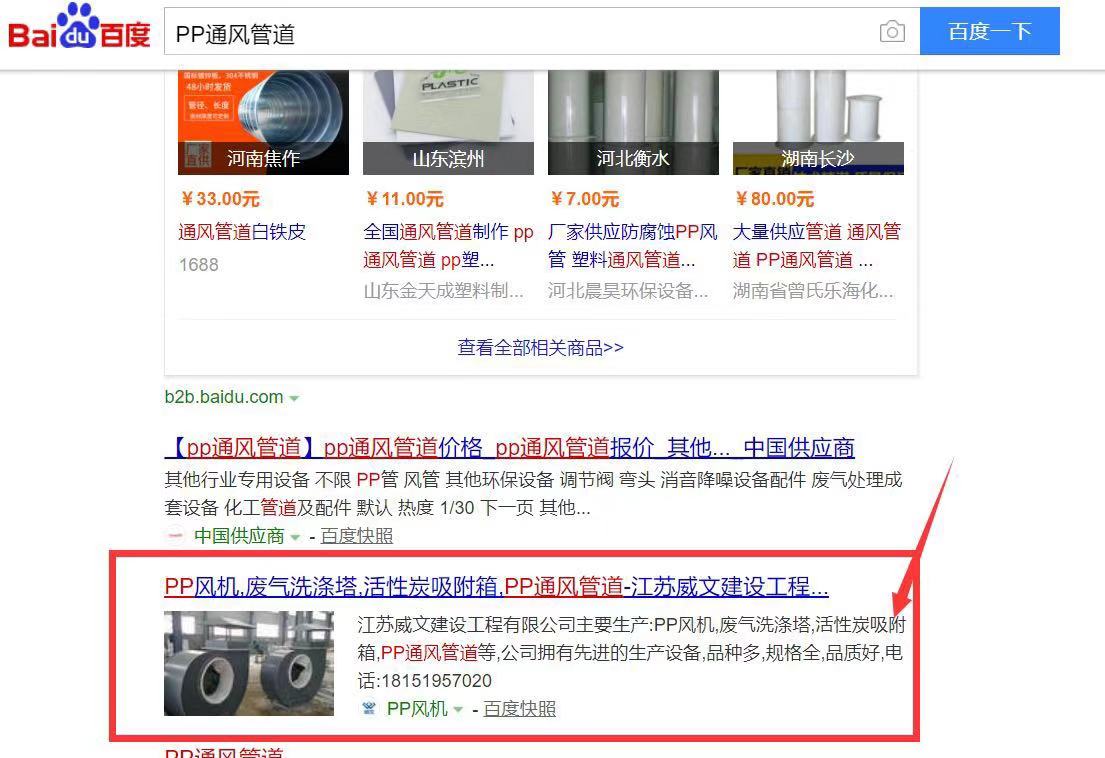The image size is (1105, 758).
Task: Open 查看全部相关商品 link
Action: click(x=541, y=347)
